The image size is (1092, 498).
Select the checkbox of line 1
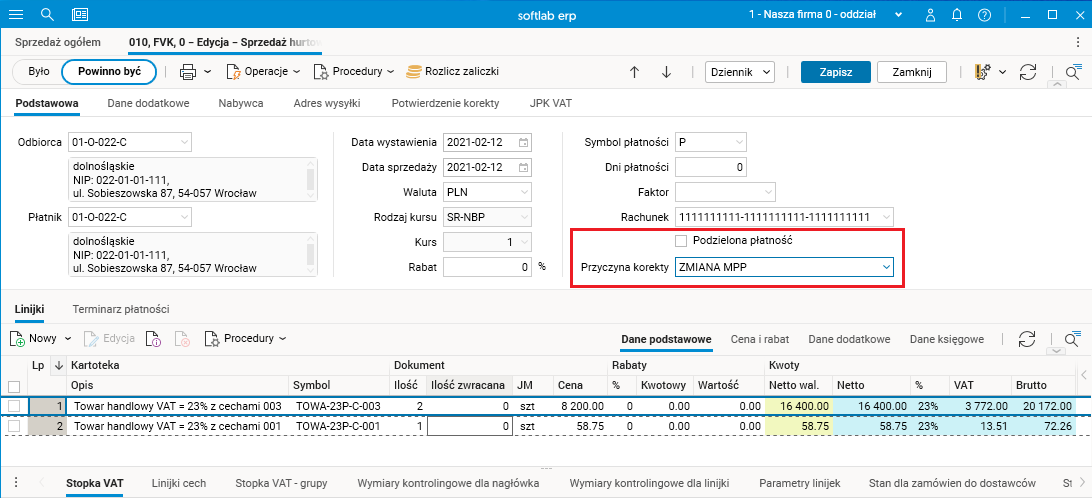point(13,405)
